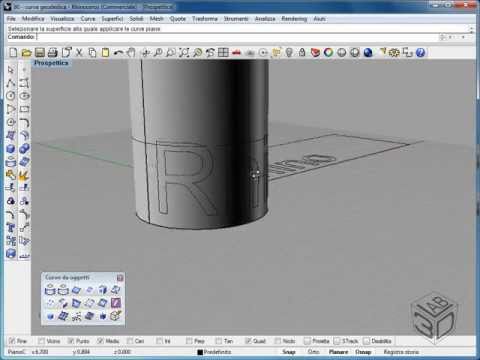Click the four-viewport layout icon
This screenshot has height=360, width=480.
[223, 53]
